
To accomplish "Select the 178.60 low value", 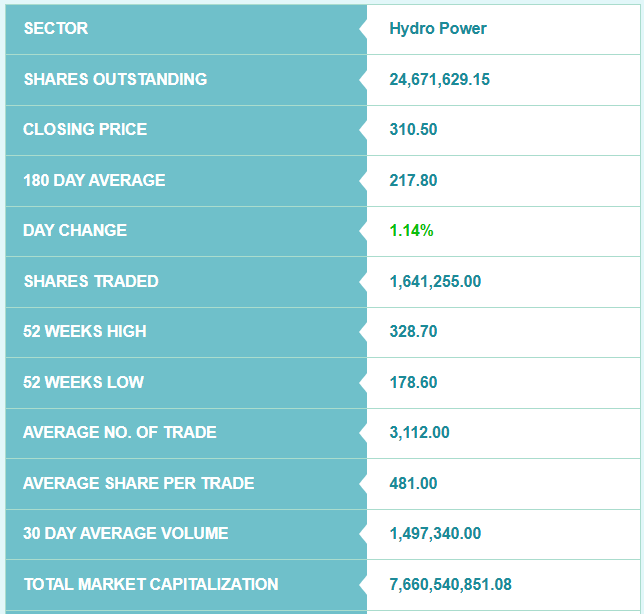I will pyautogui.click(x=413, y=383).
